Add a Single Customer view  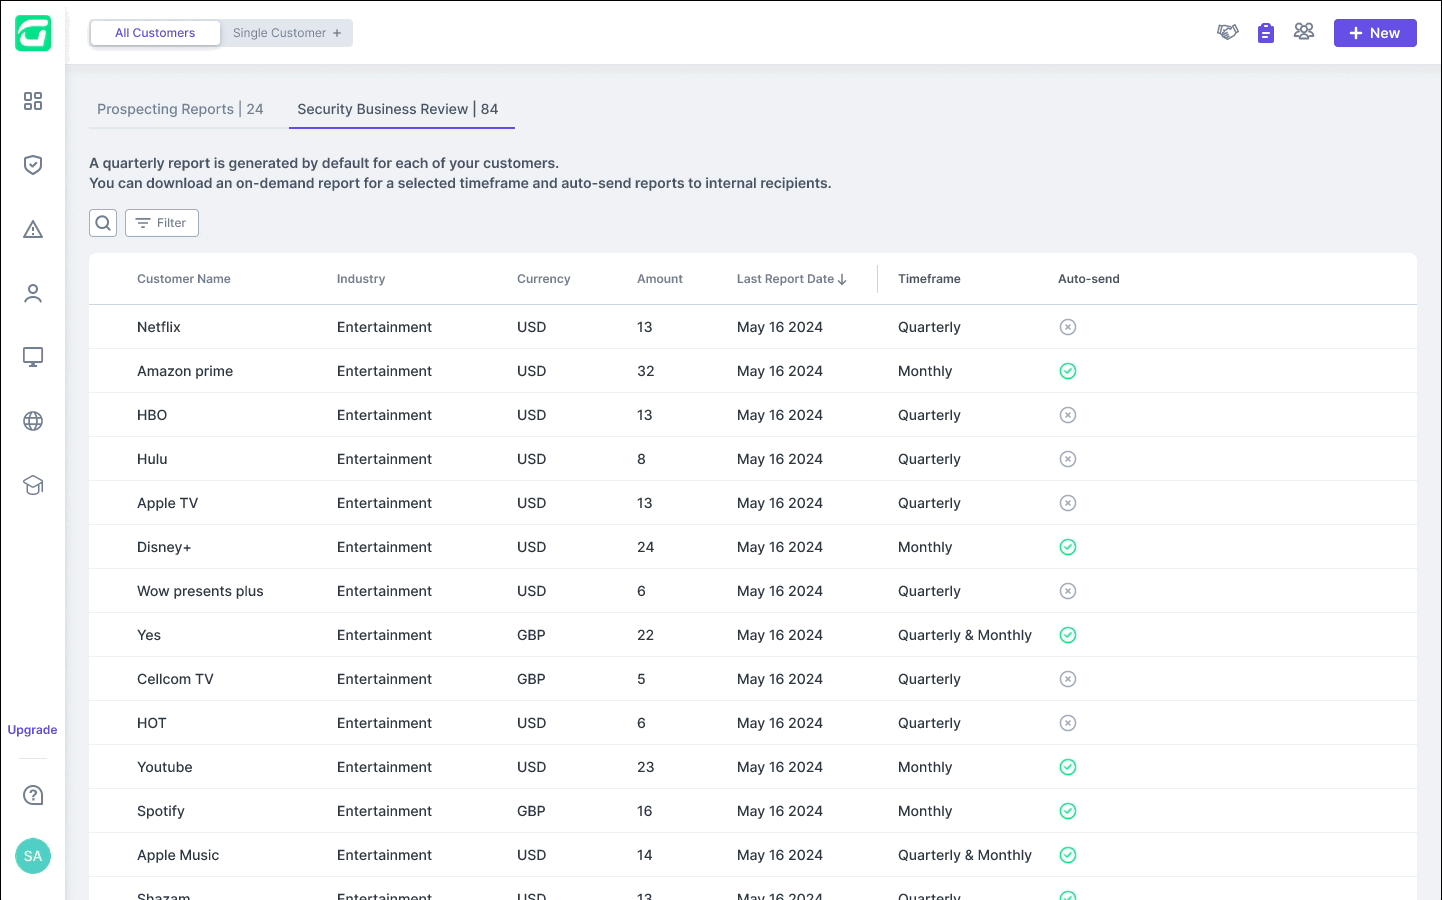point(287,33)
